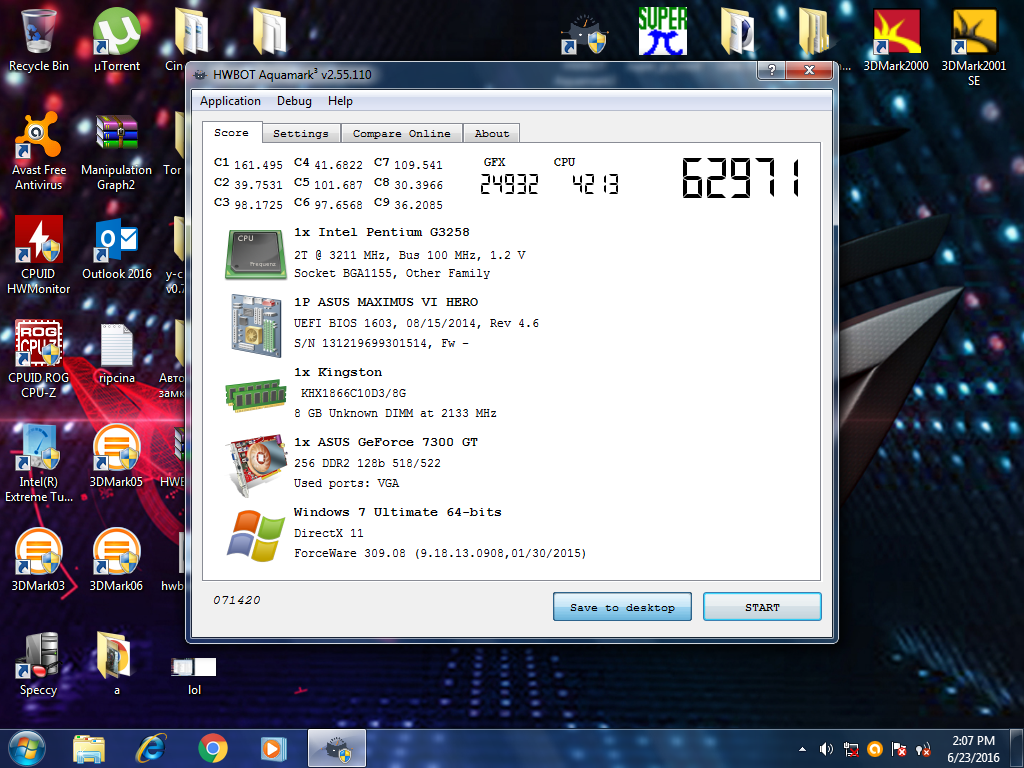The width and height of the screenshot is (1024, 768).
Task: Click the 071420 code at bottom left
Action: point(236,600)
